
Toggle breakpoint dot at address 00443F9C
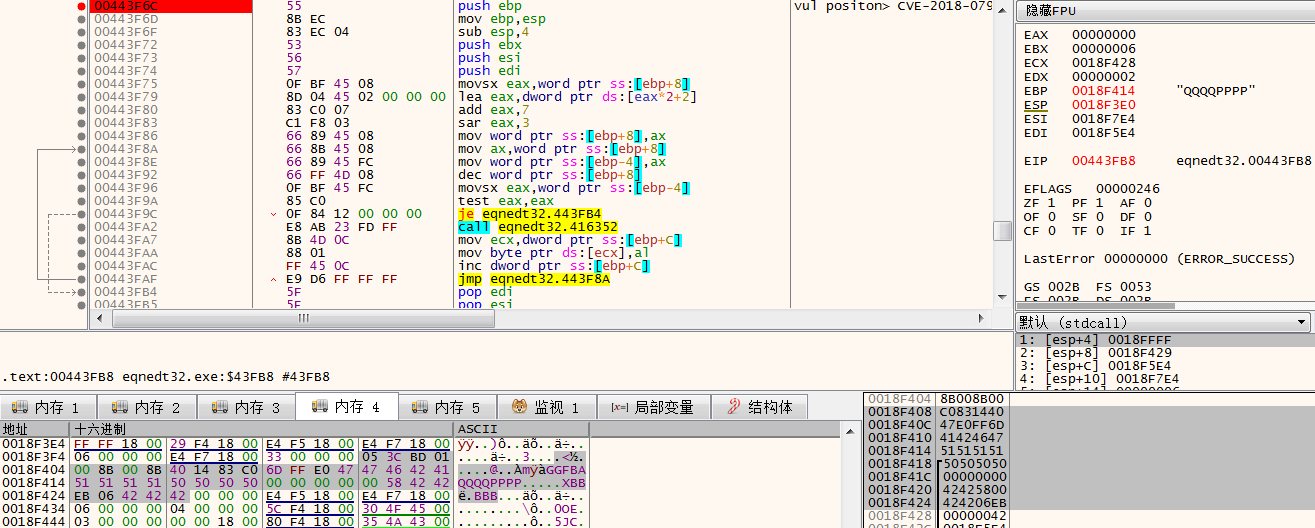(80, 214)
